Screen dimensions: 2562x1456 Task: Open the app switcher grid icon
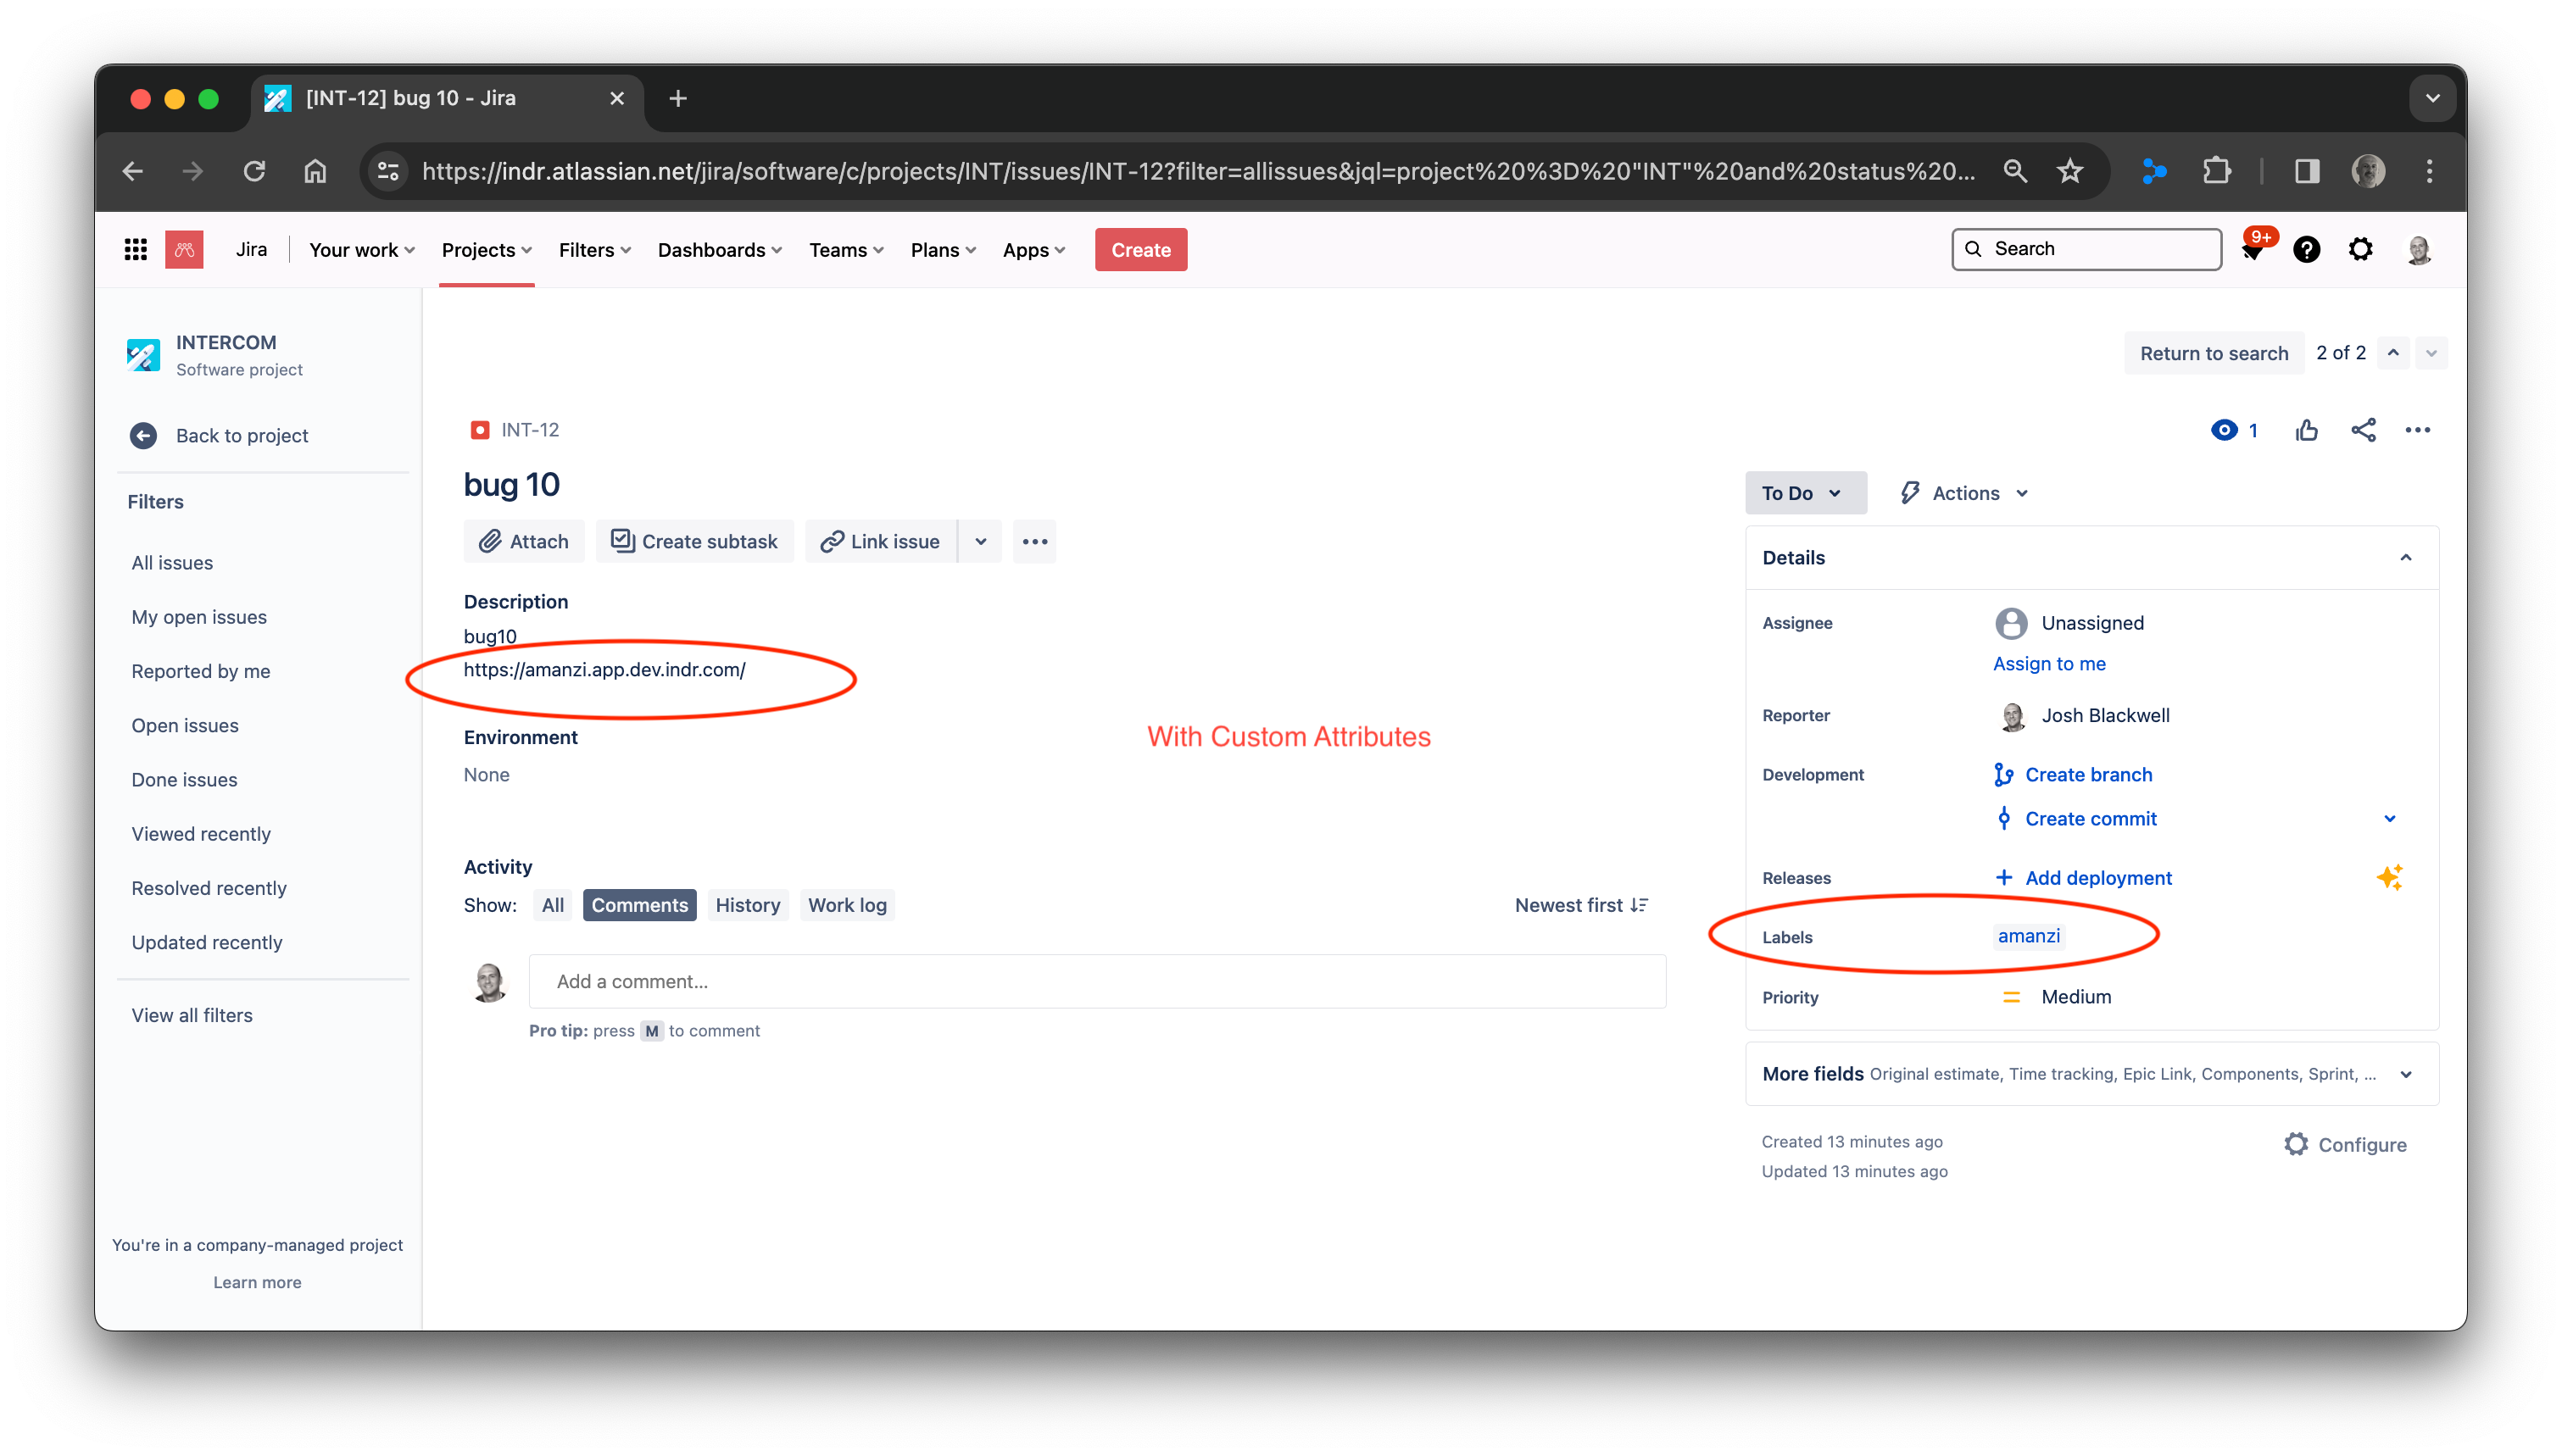[135, 249]
